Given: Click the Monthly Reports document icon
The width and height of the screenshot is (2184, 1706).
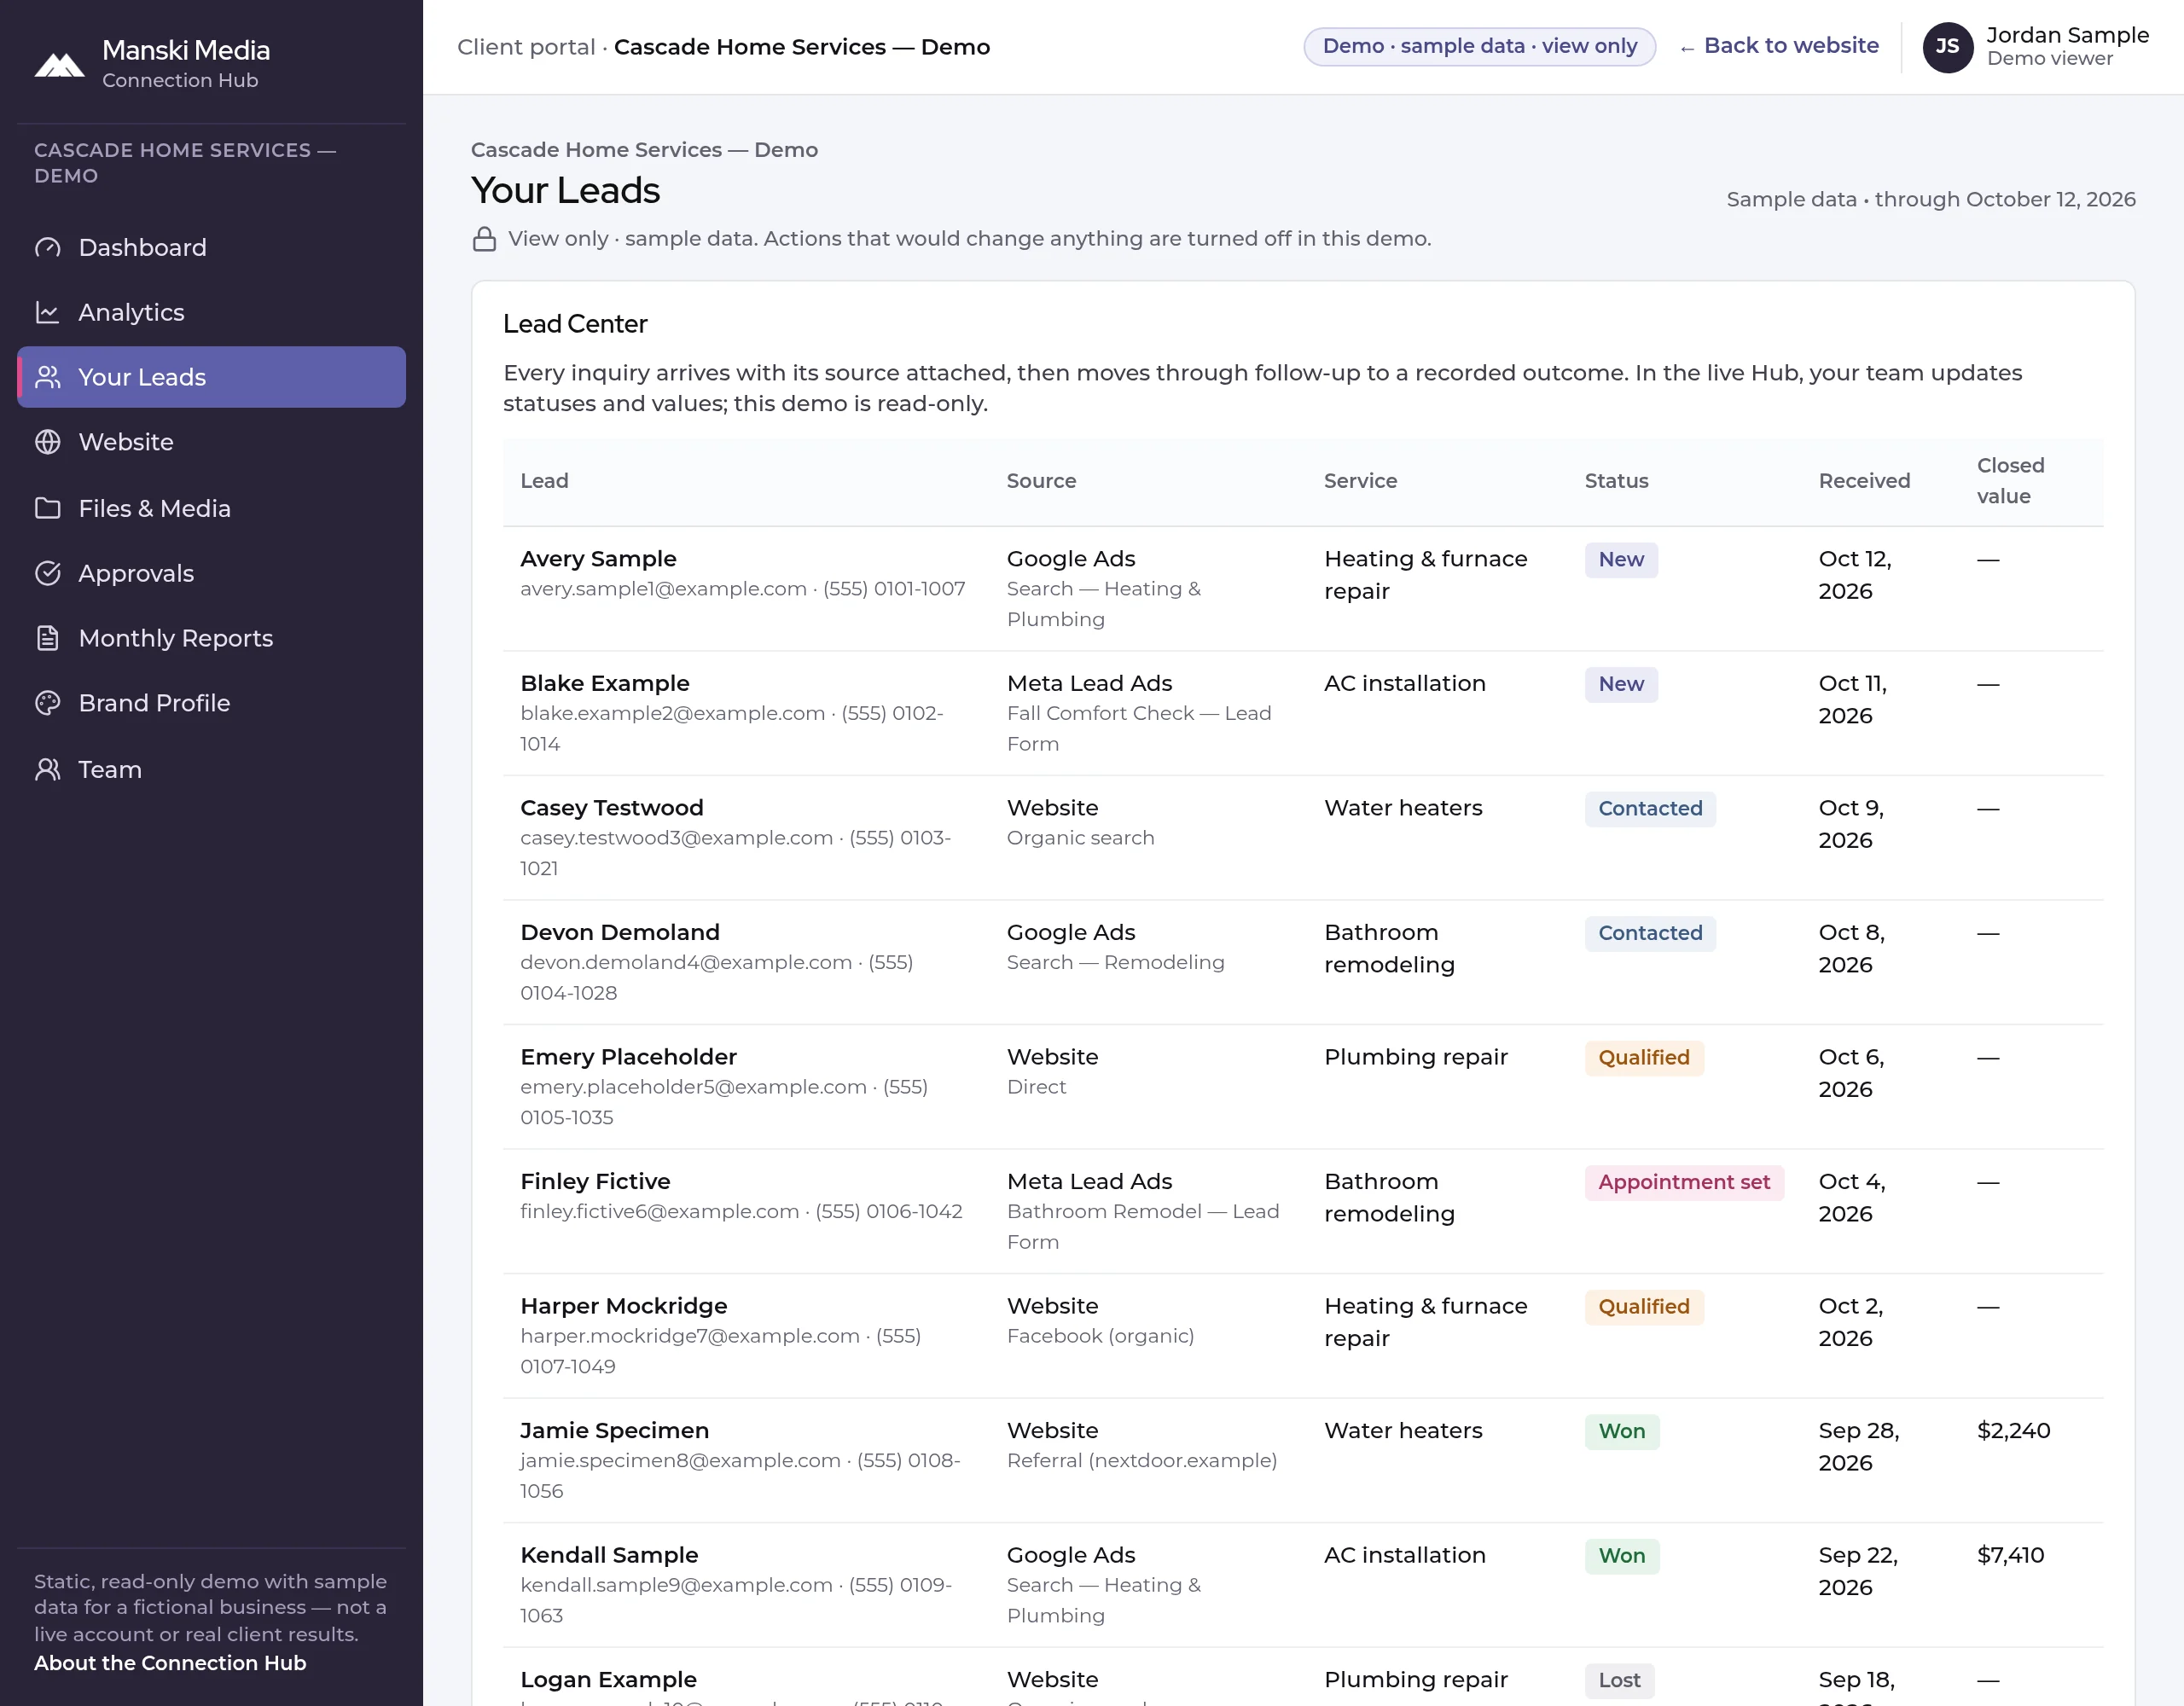Looking at the screenshot, I should pos(48,638).
